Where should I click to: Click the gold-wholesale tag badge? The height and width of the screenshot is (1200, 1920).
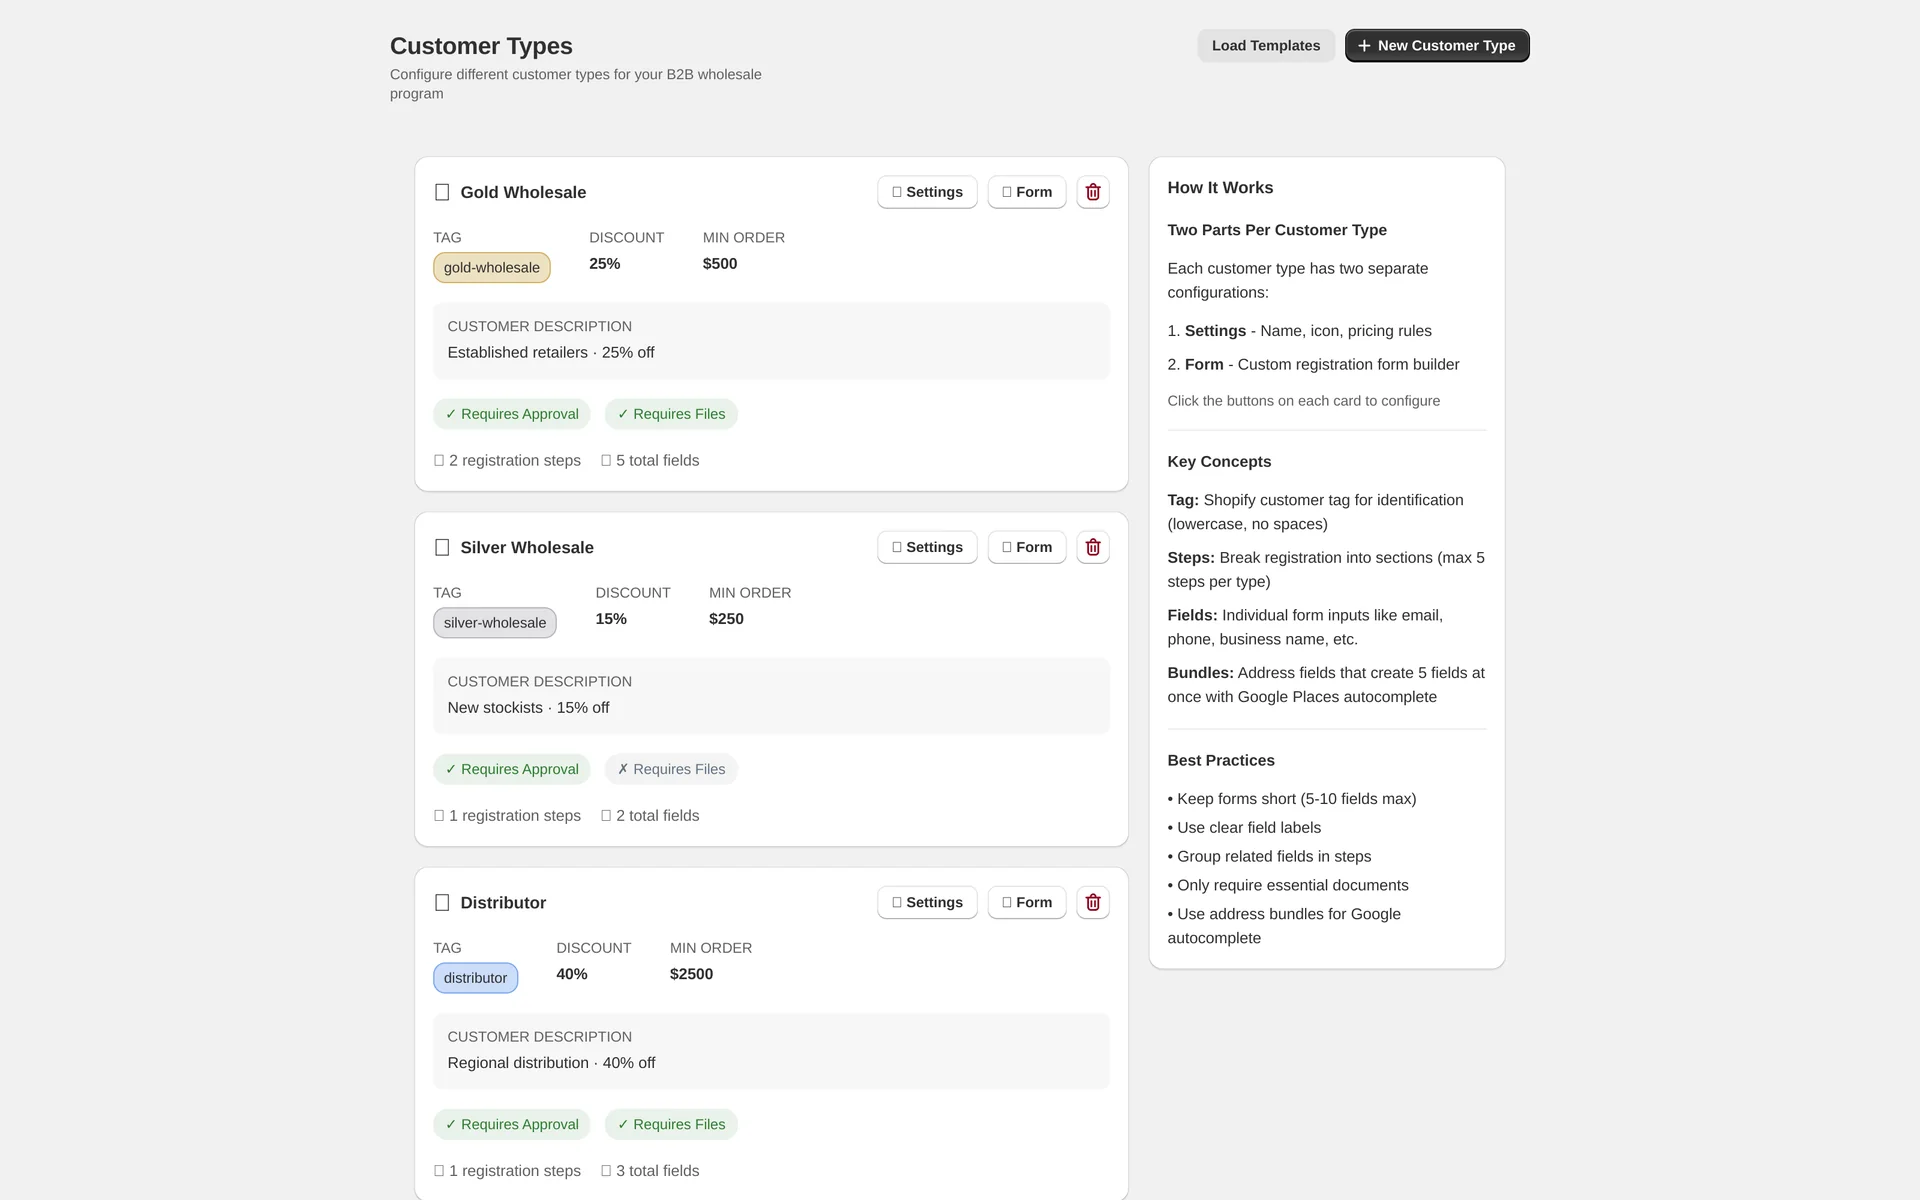click(492, 267)
